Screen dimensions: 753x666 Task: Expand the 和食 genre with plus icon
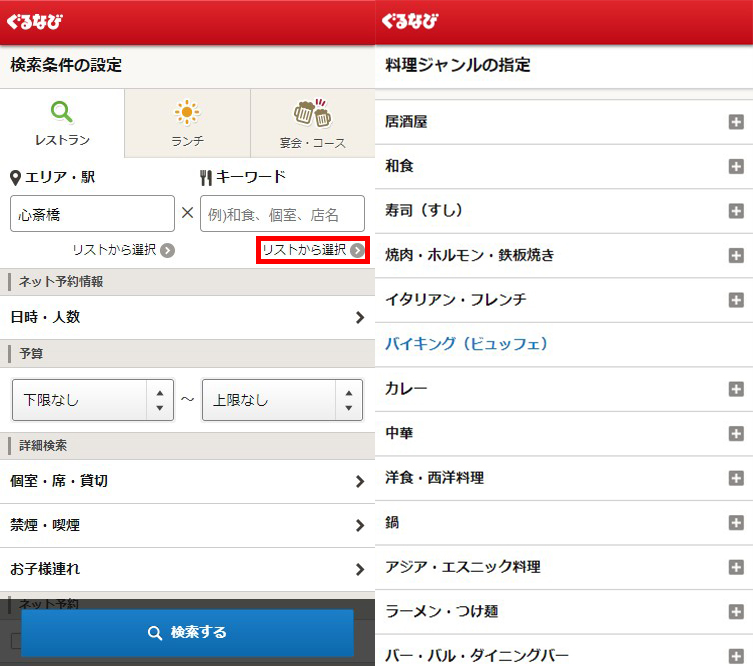click(736, 167)
